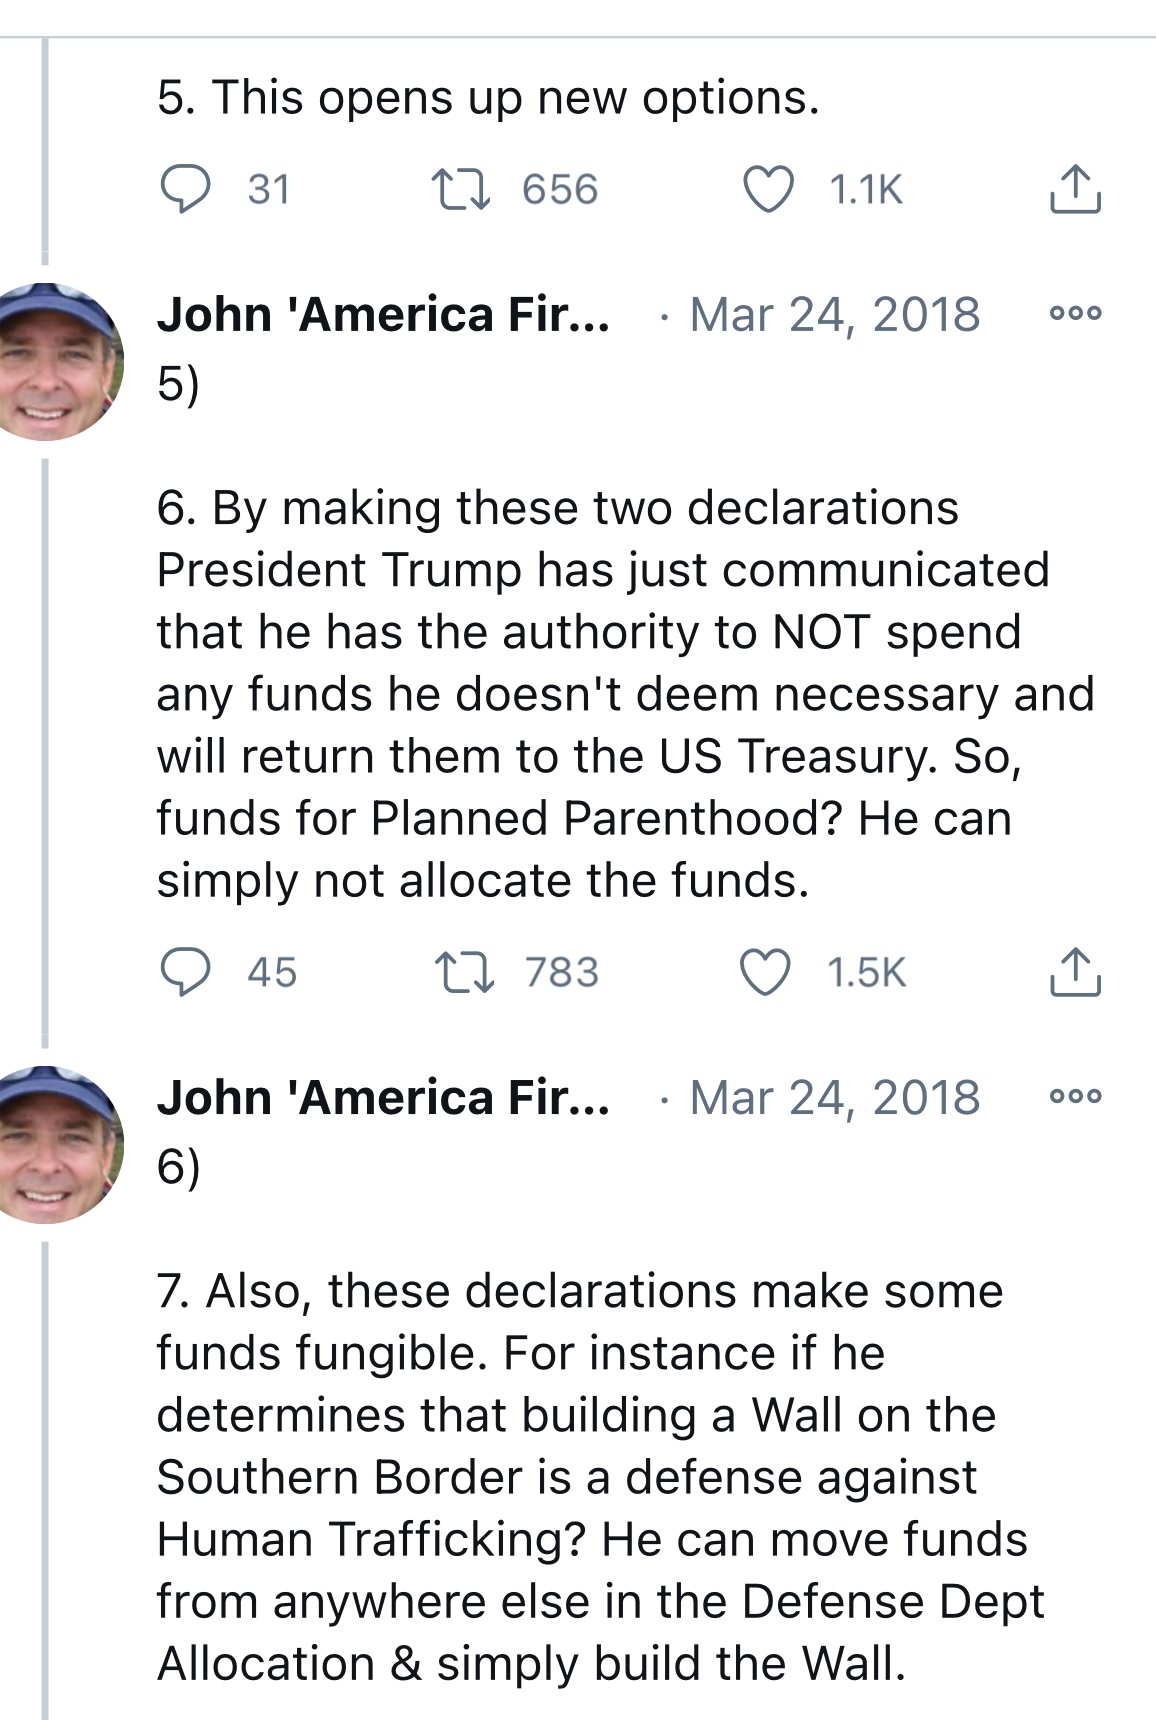Share the Planned Parenthood funds tweet

(1075, 971)
